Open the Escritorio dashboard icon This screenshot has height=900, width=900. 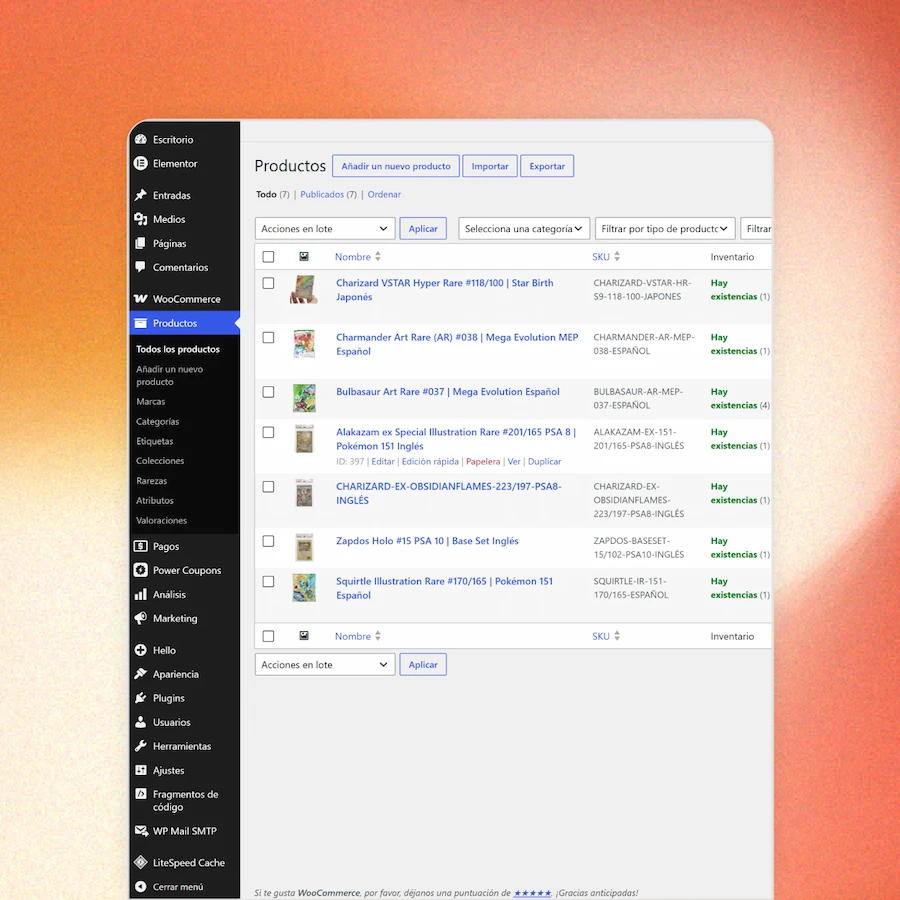pos(141,139)
